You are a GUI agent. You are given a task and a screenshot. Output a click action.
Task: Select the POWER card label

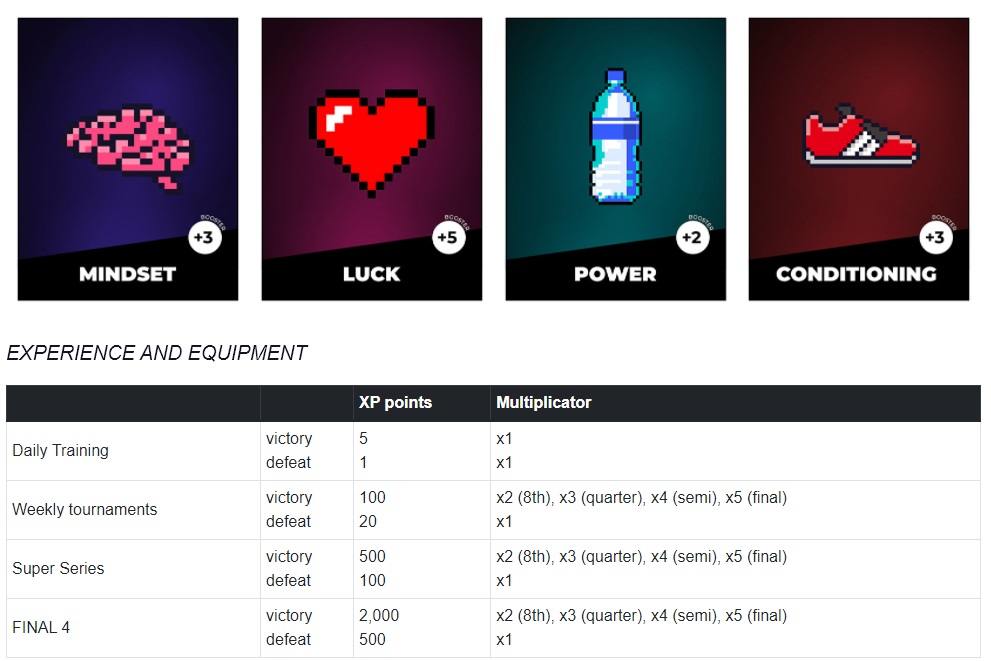pos(615,274)
